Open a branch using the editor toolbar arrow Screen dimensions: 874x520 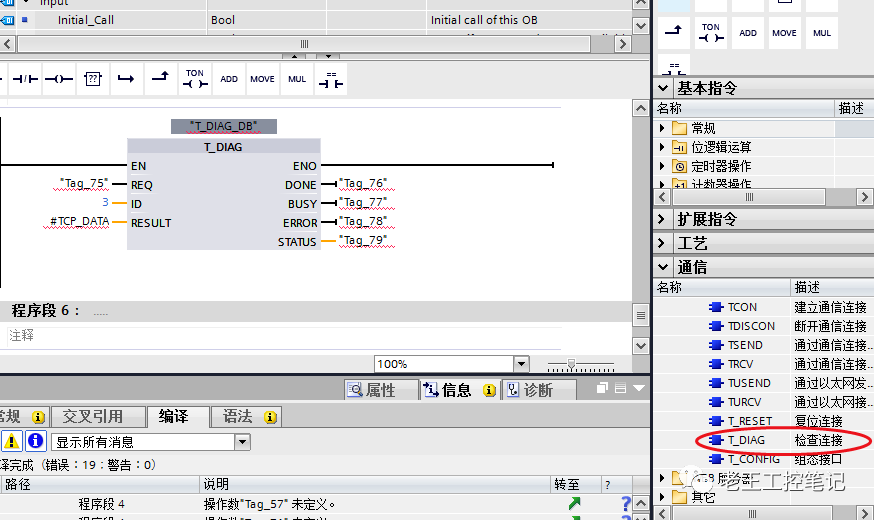click(126, 79)
